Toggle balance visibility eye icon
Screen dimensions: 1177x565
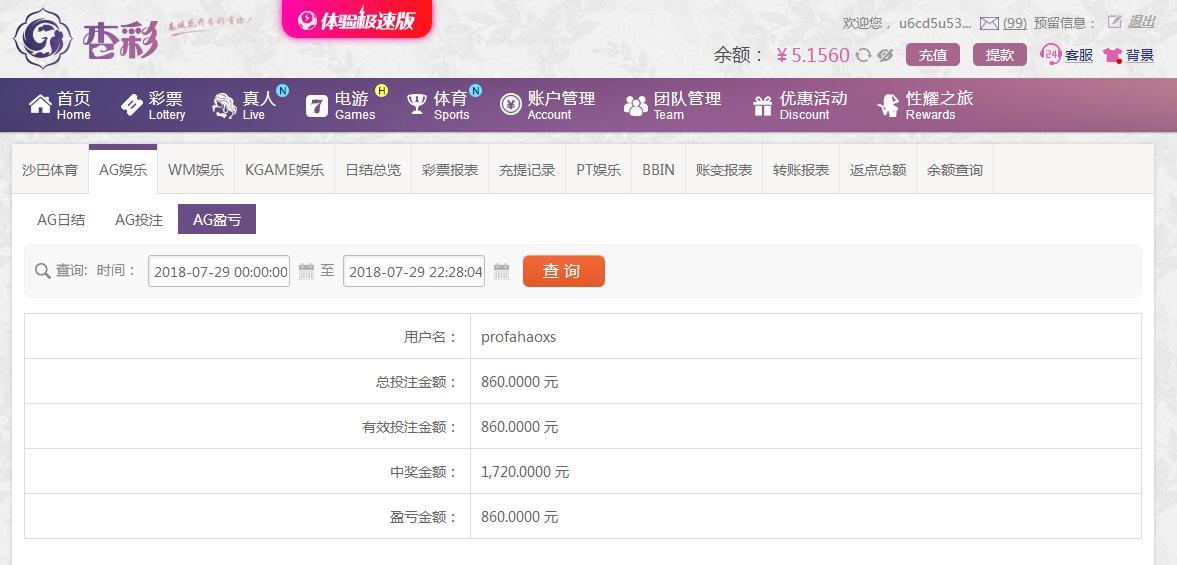click(x=885, y=55)
